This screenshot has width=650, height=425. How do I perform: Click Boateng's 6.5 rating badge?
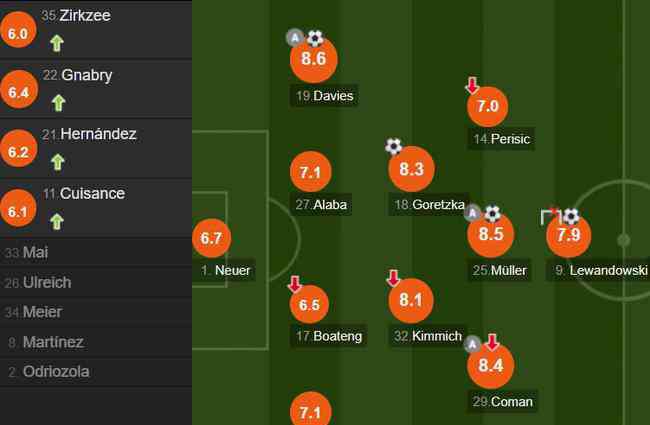pos(309,304)
